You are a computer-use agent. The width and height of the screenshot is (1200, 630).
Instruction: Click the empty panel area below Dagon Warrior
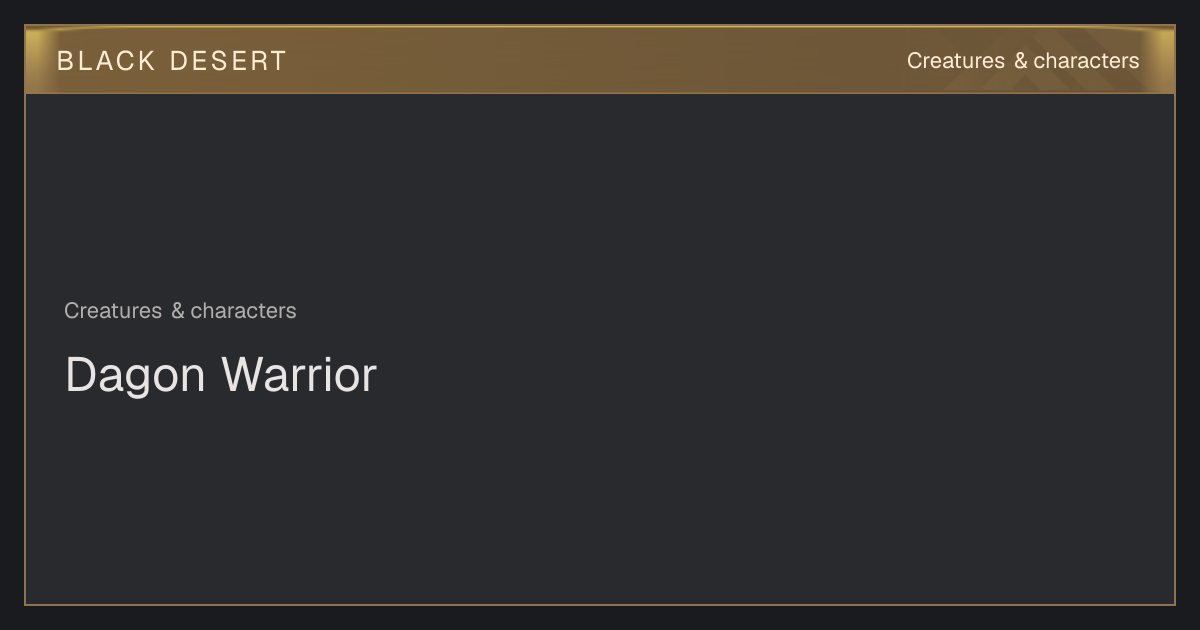pos(600,500)
